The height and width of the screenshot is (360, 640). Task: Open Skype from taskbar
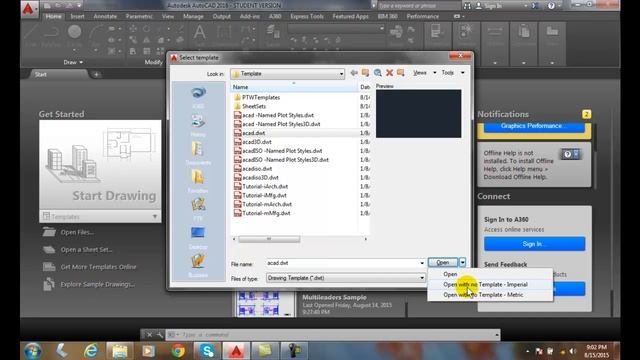point(207,351)
